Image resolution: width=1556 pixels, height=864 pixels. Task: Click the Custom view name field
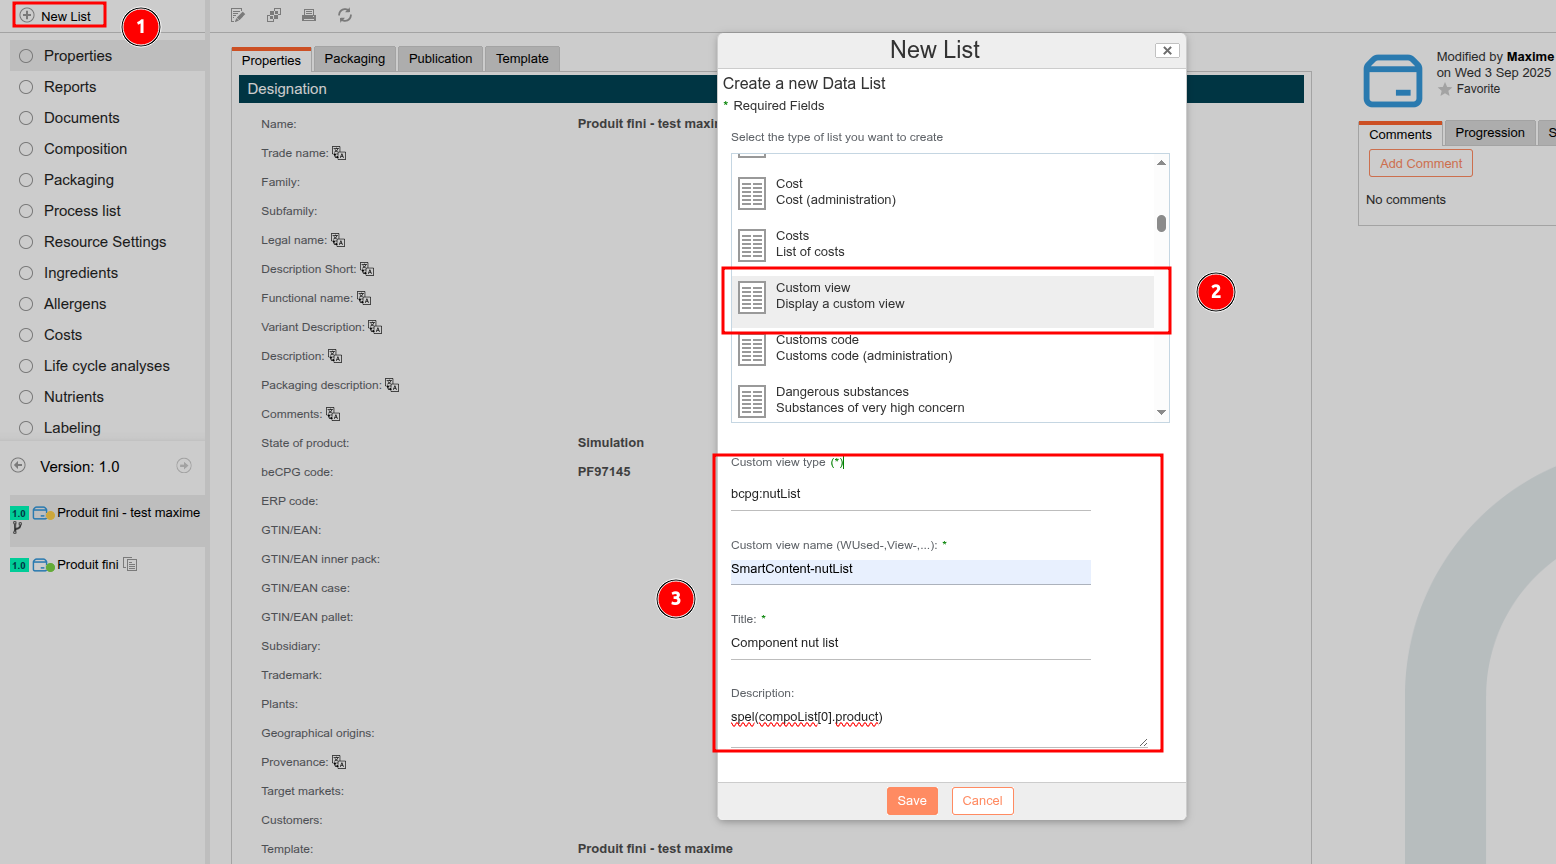(x=910, y=571)
